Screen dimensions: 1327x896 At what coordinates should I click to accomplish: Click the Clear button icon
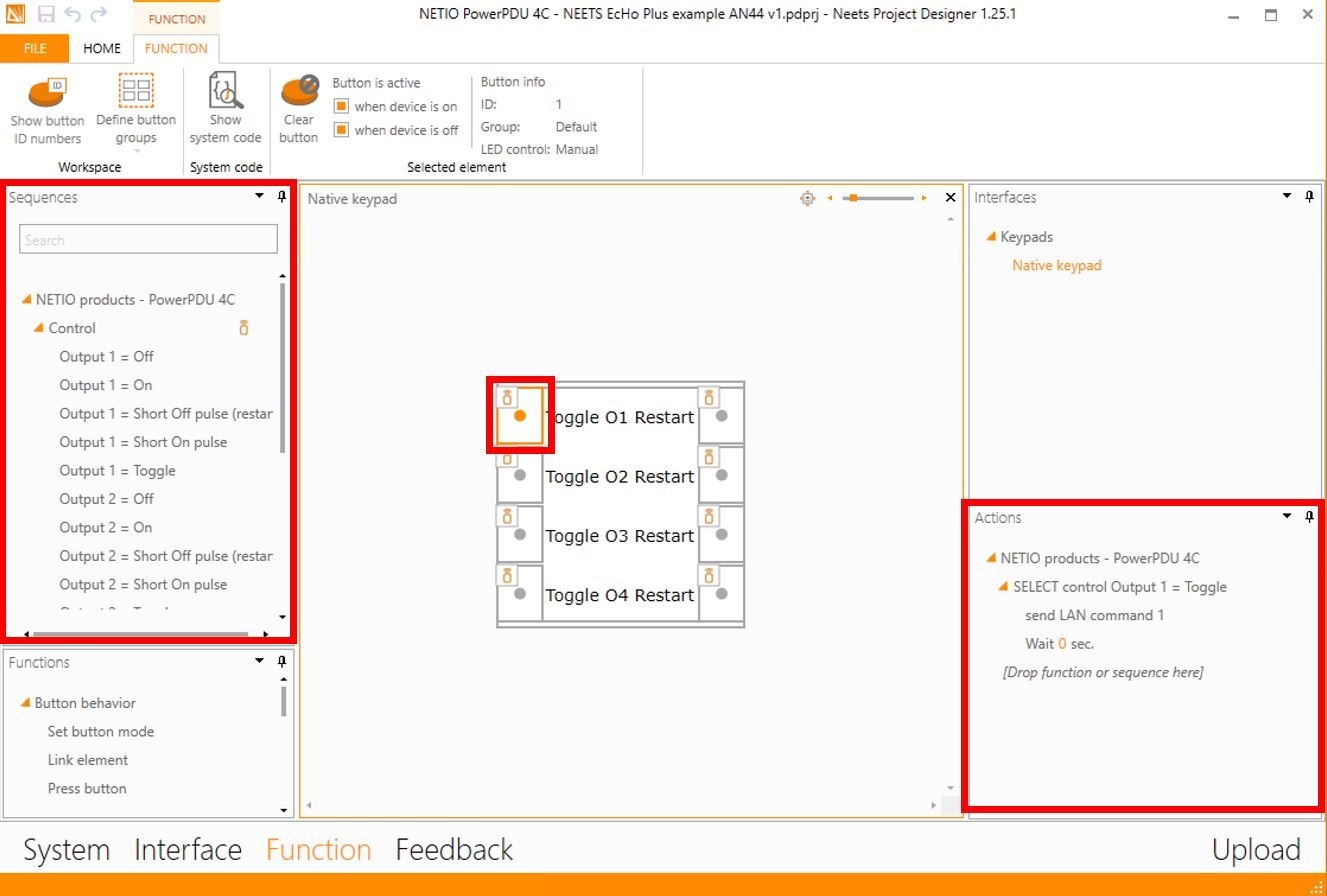[x=299, y=90]
